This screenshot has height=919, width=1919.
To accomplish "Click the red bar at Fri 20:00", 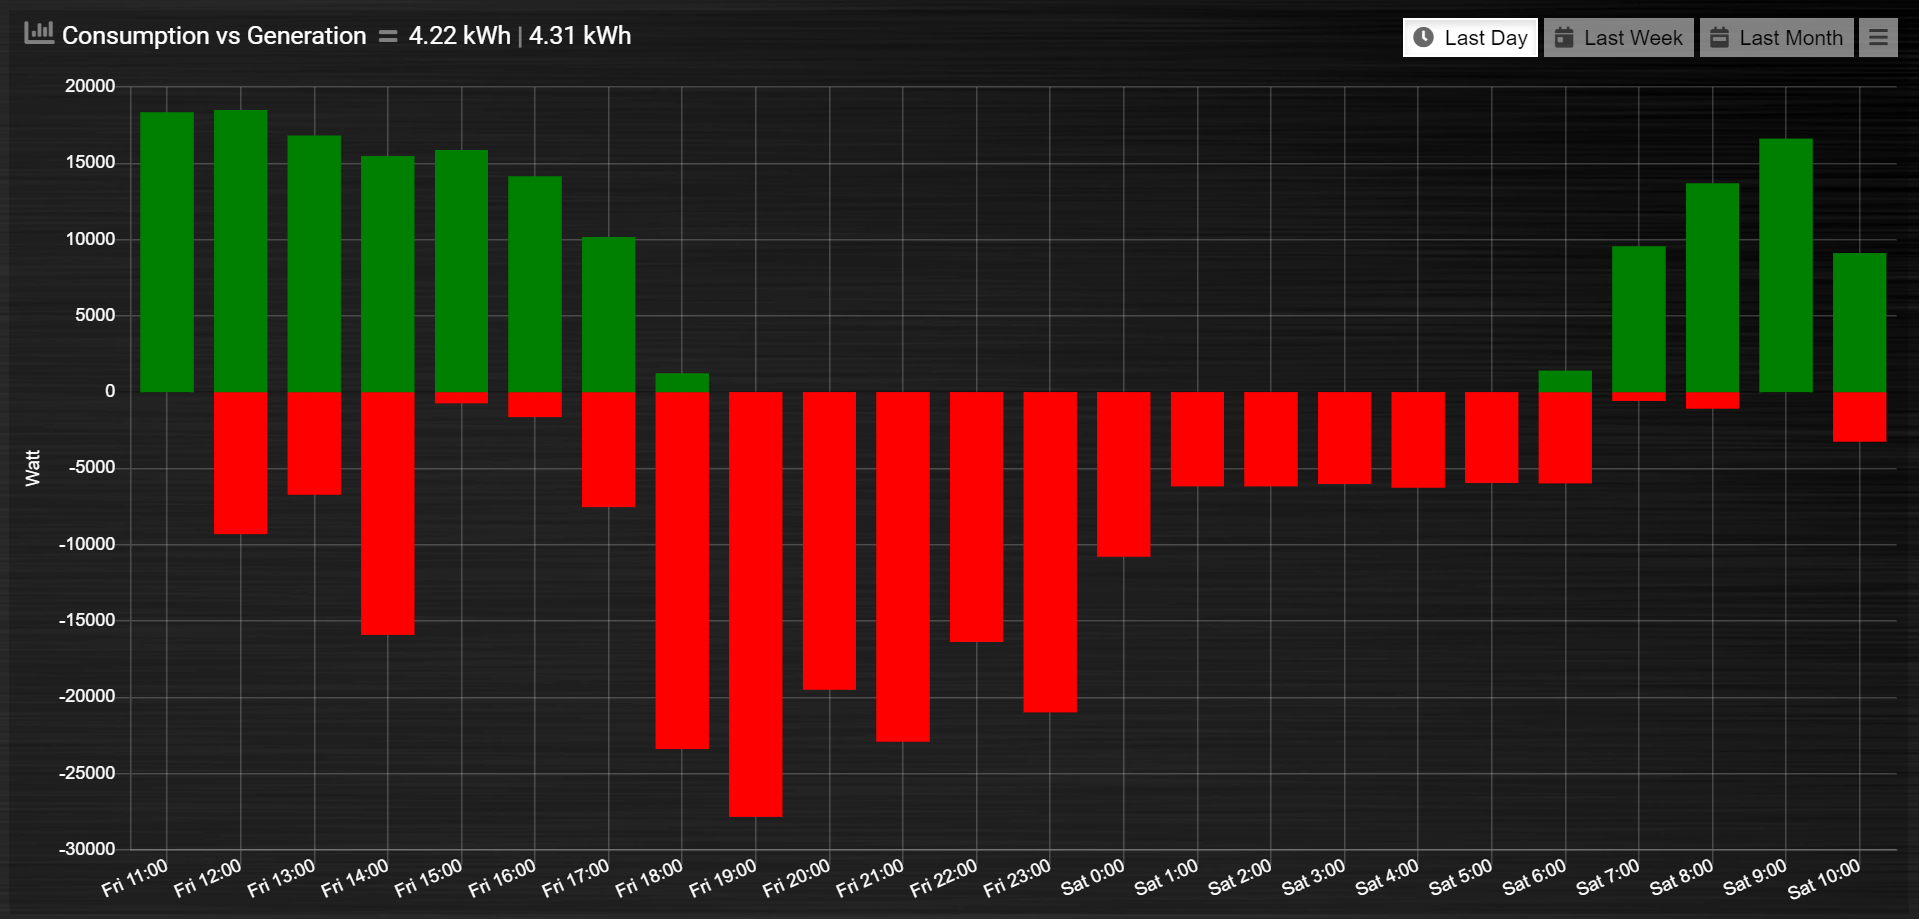I will 829,541.
